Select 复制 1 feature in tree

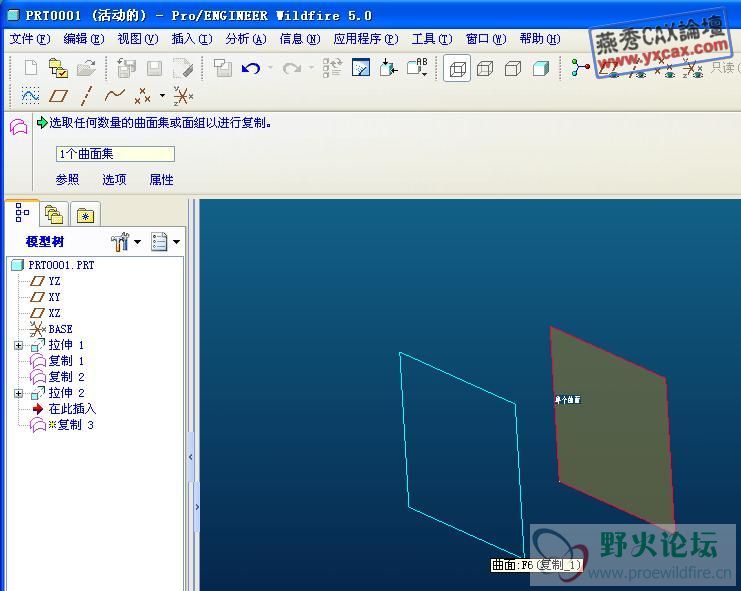tap(57, 361)
